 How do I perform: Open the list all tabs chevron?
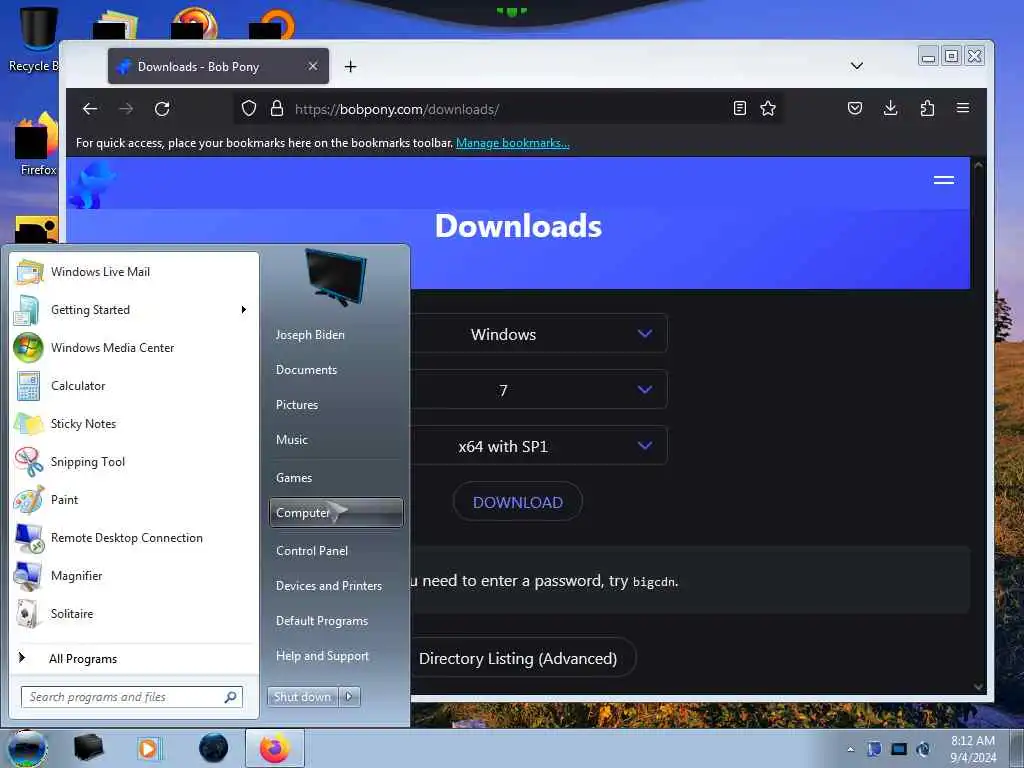coord(857,66)
